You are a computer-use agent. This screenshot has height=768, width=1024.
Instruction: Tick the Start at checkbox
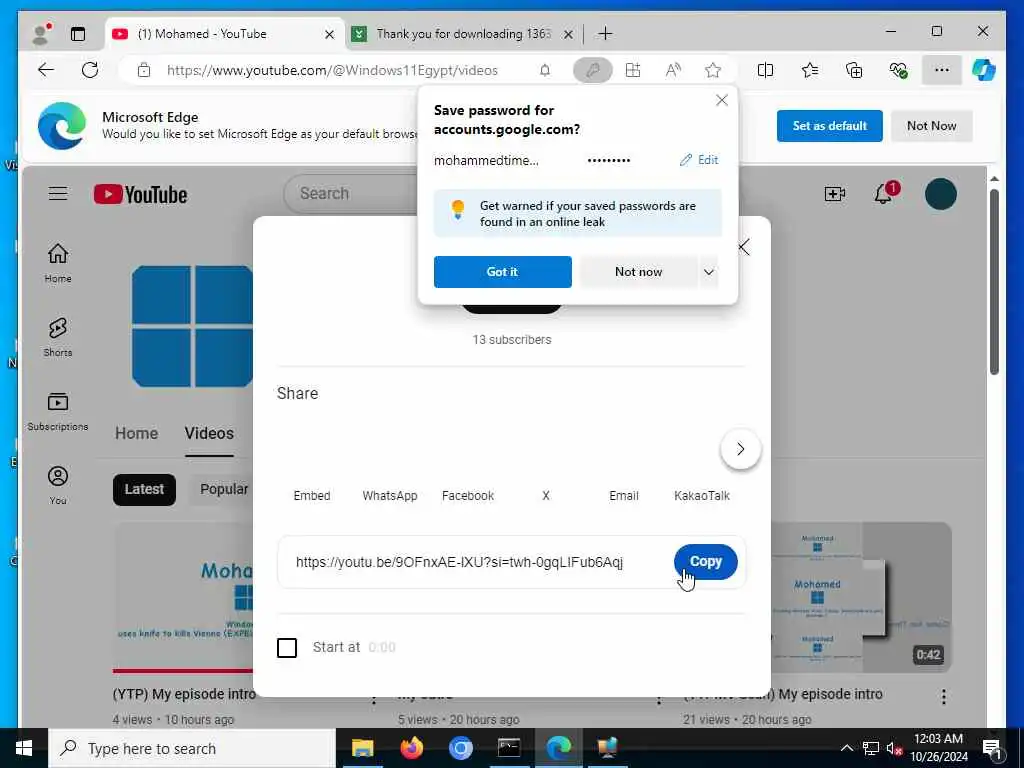click(x=287, y=647)
